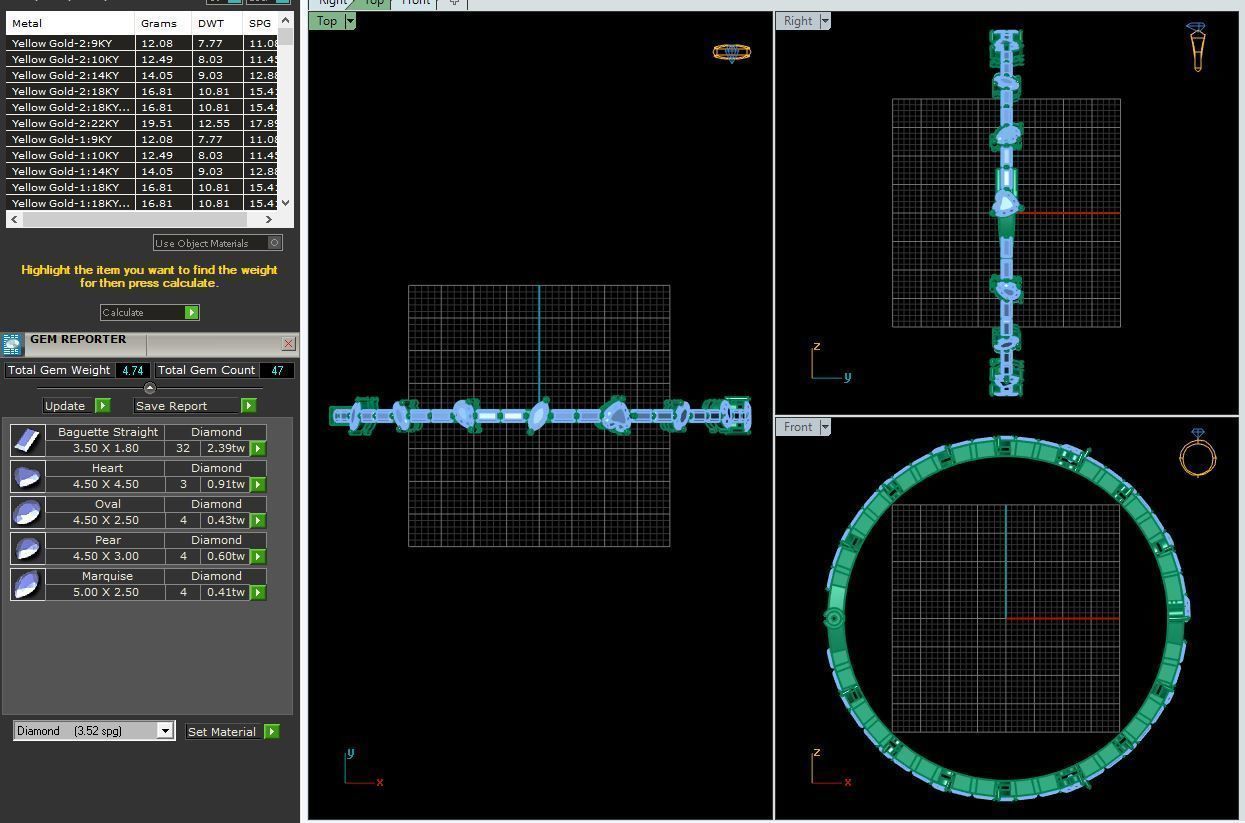Click green arrow beside 0.91tw Heart row

pyautogui.click(x=258, y=485)
